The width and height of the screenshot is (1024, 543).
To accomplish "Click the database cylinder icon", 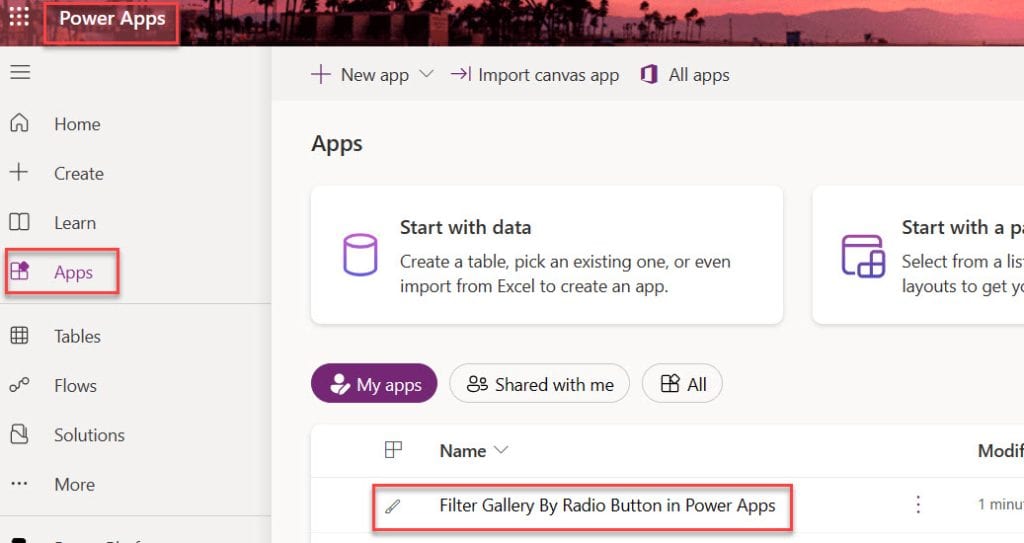I will click(360, 255).
